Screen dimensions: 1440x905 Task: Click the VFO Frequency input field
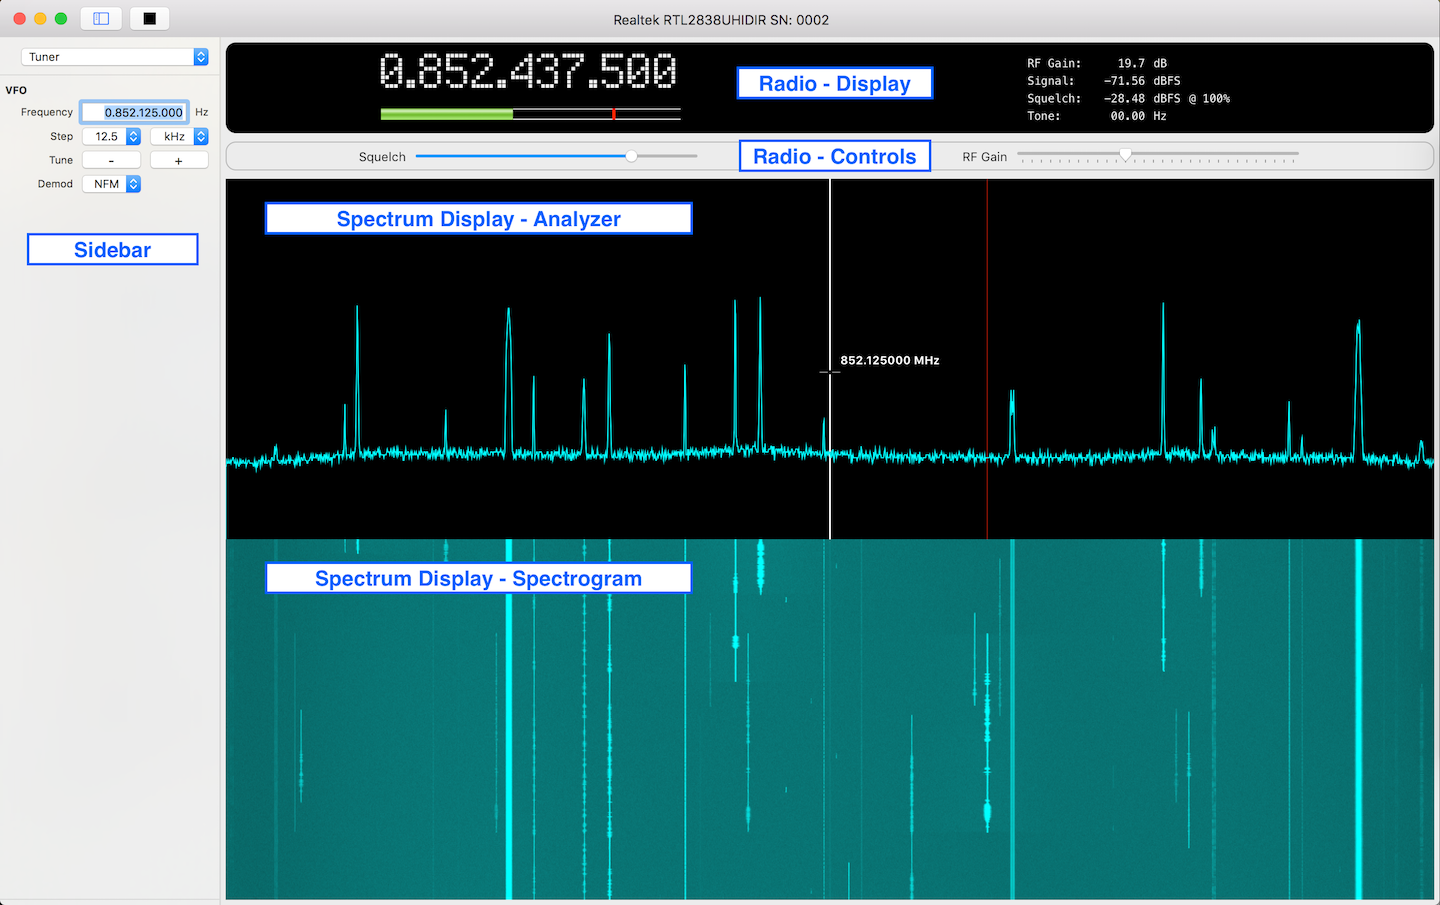(134, 112)
